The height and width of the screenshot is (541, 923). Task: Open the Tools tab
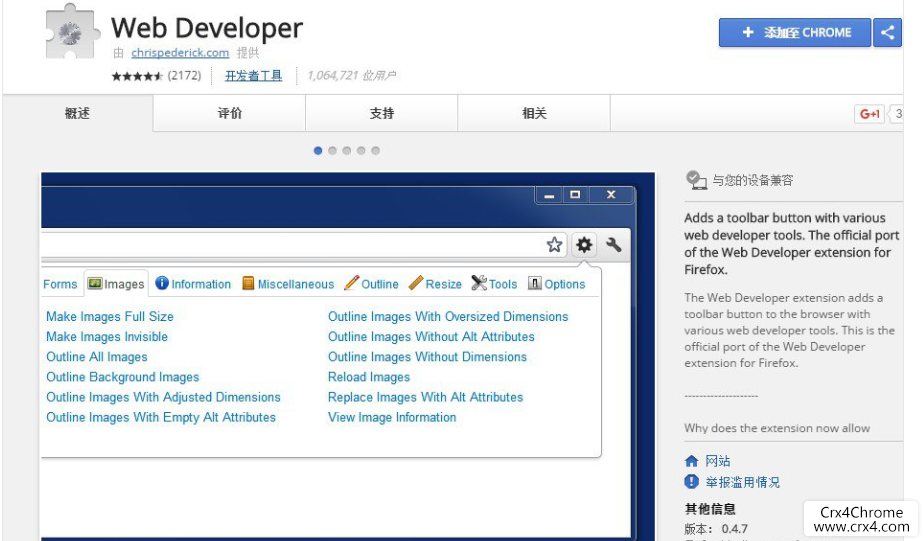tap(494, 284)
